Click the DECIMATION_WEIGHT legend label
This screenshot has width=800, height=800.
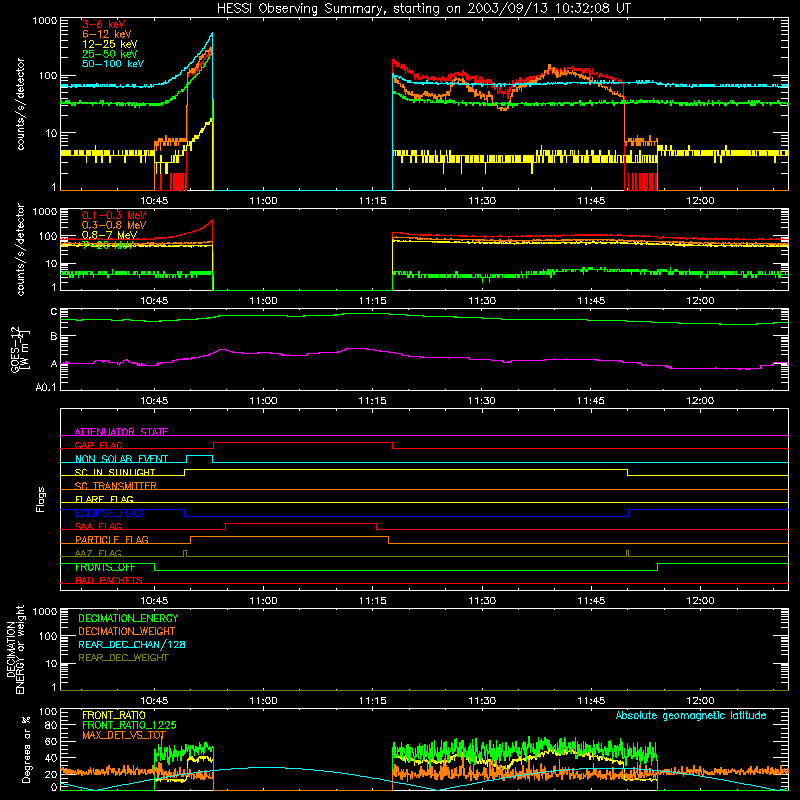click(x=127, y=631)
